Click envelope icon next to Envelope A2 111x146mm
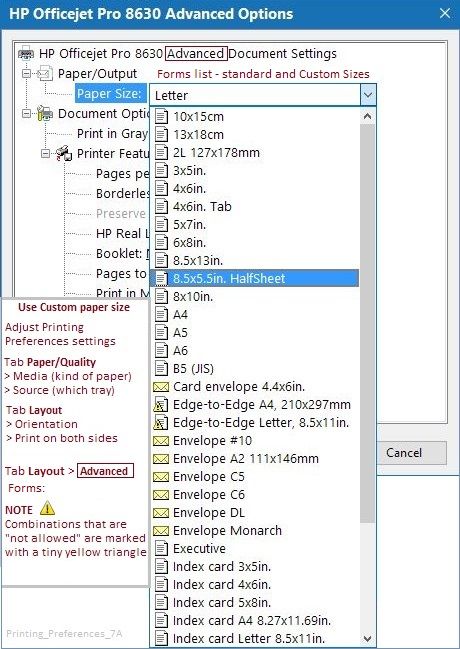The width and height of the screenshot is (460, 649). point(161,459)
